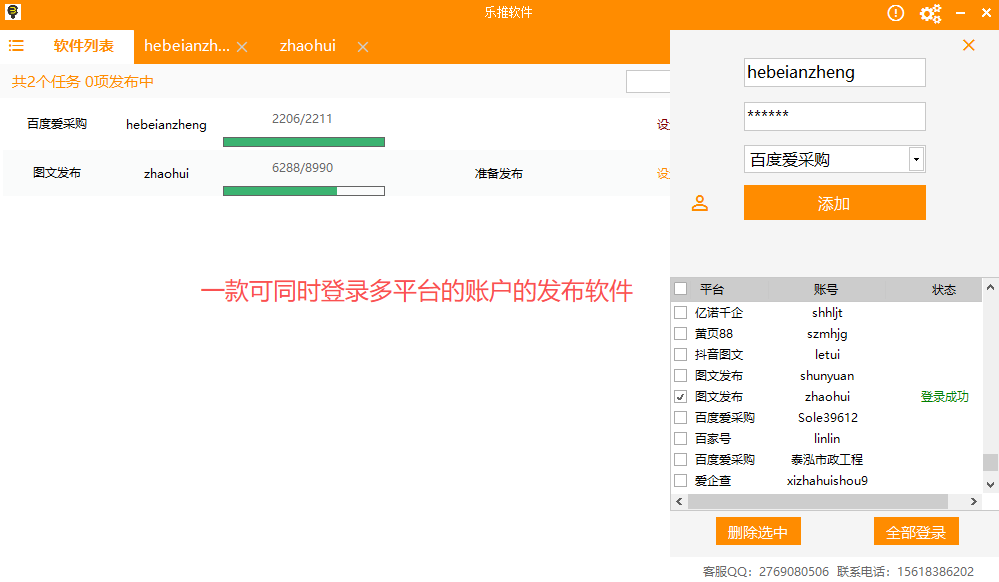
Task: Uncheck the zhaohui account checkbox
Action: (681, 396)
